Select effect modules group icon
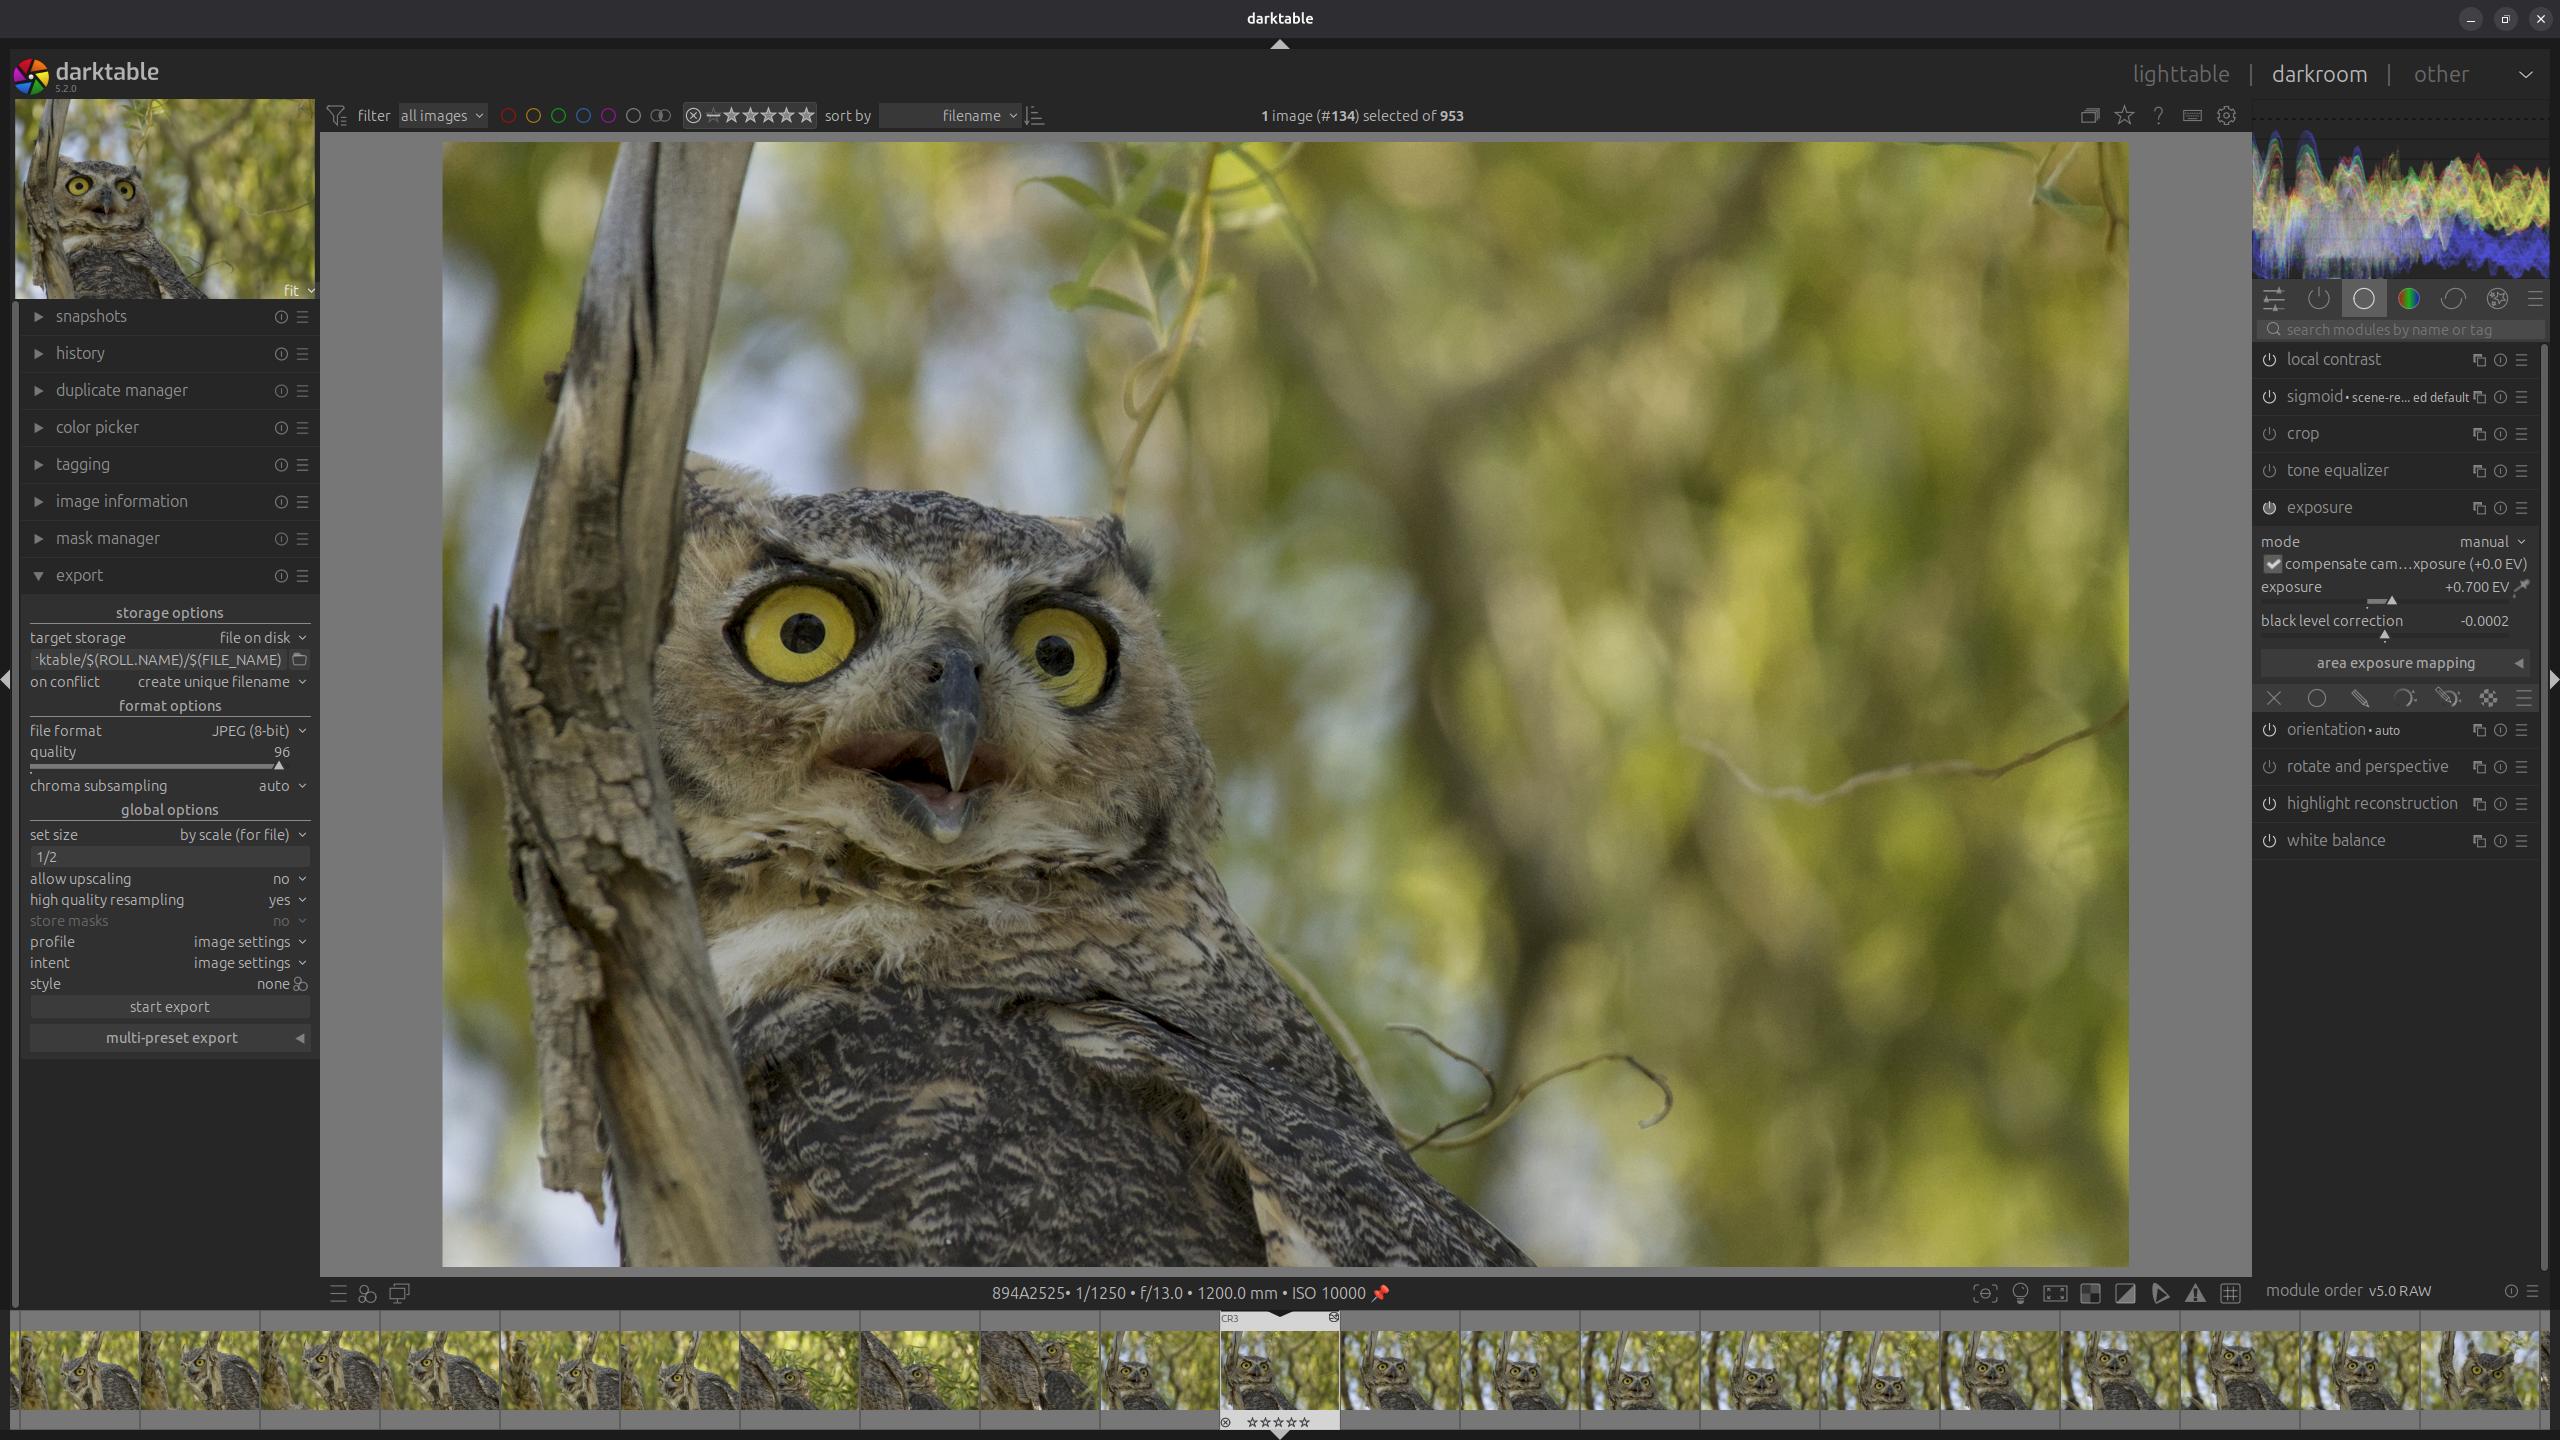 (x=2497, y=299)
